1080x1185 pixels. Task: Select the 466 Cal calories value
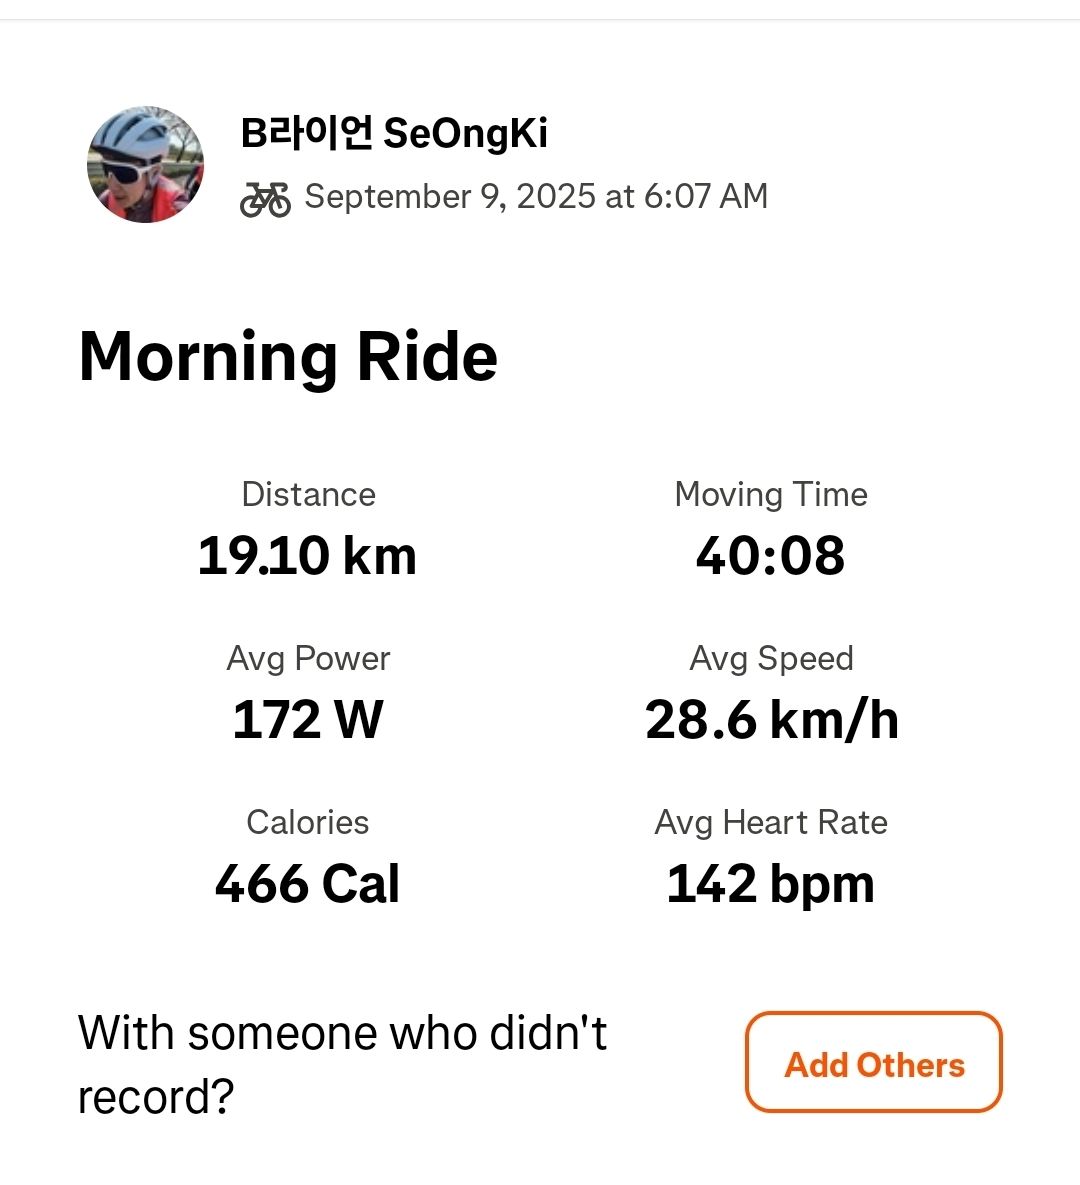[x=307, y=884]
